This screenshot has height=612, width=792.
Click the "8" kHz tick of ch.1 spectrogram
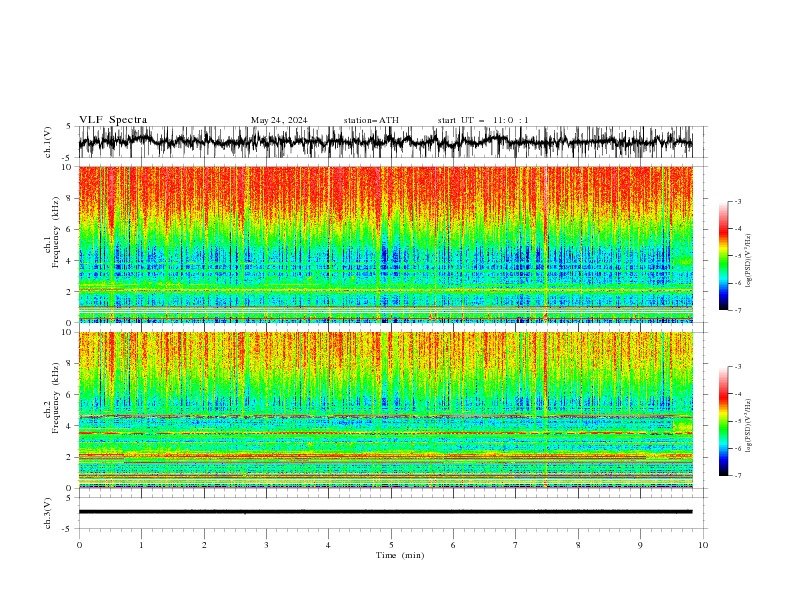point(70,198)
